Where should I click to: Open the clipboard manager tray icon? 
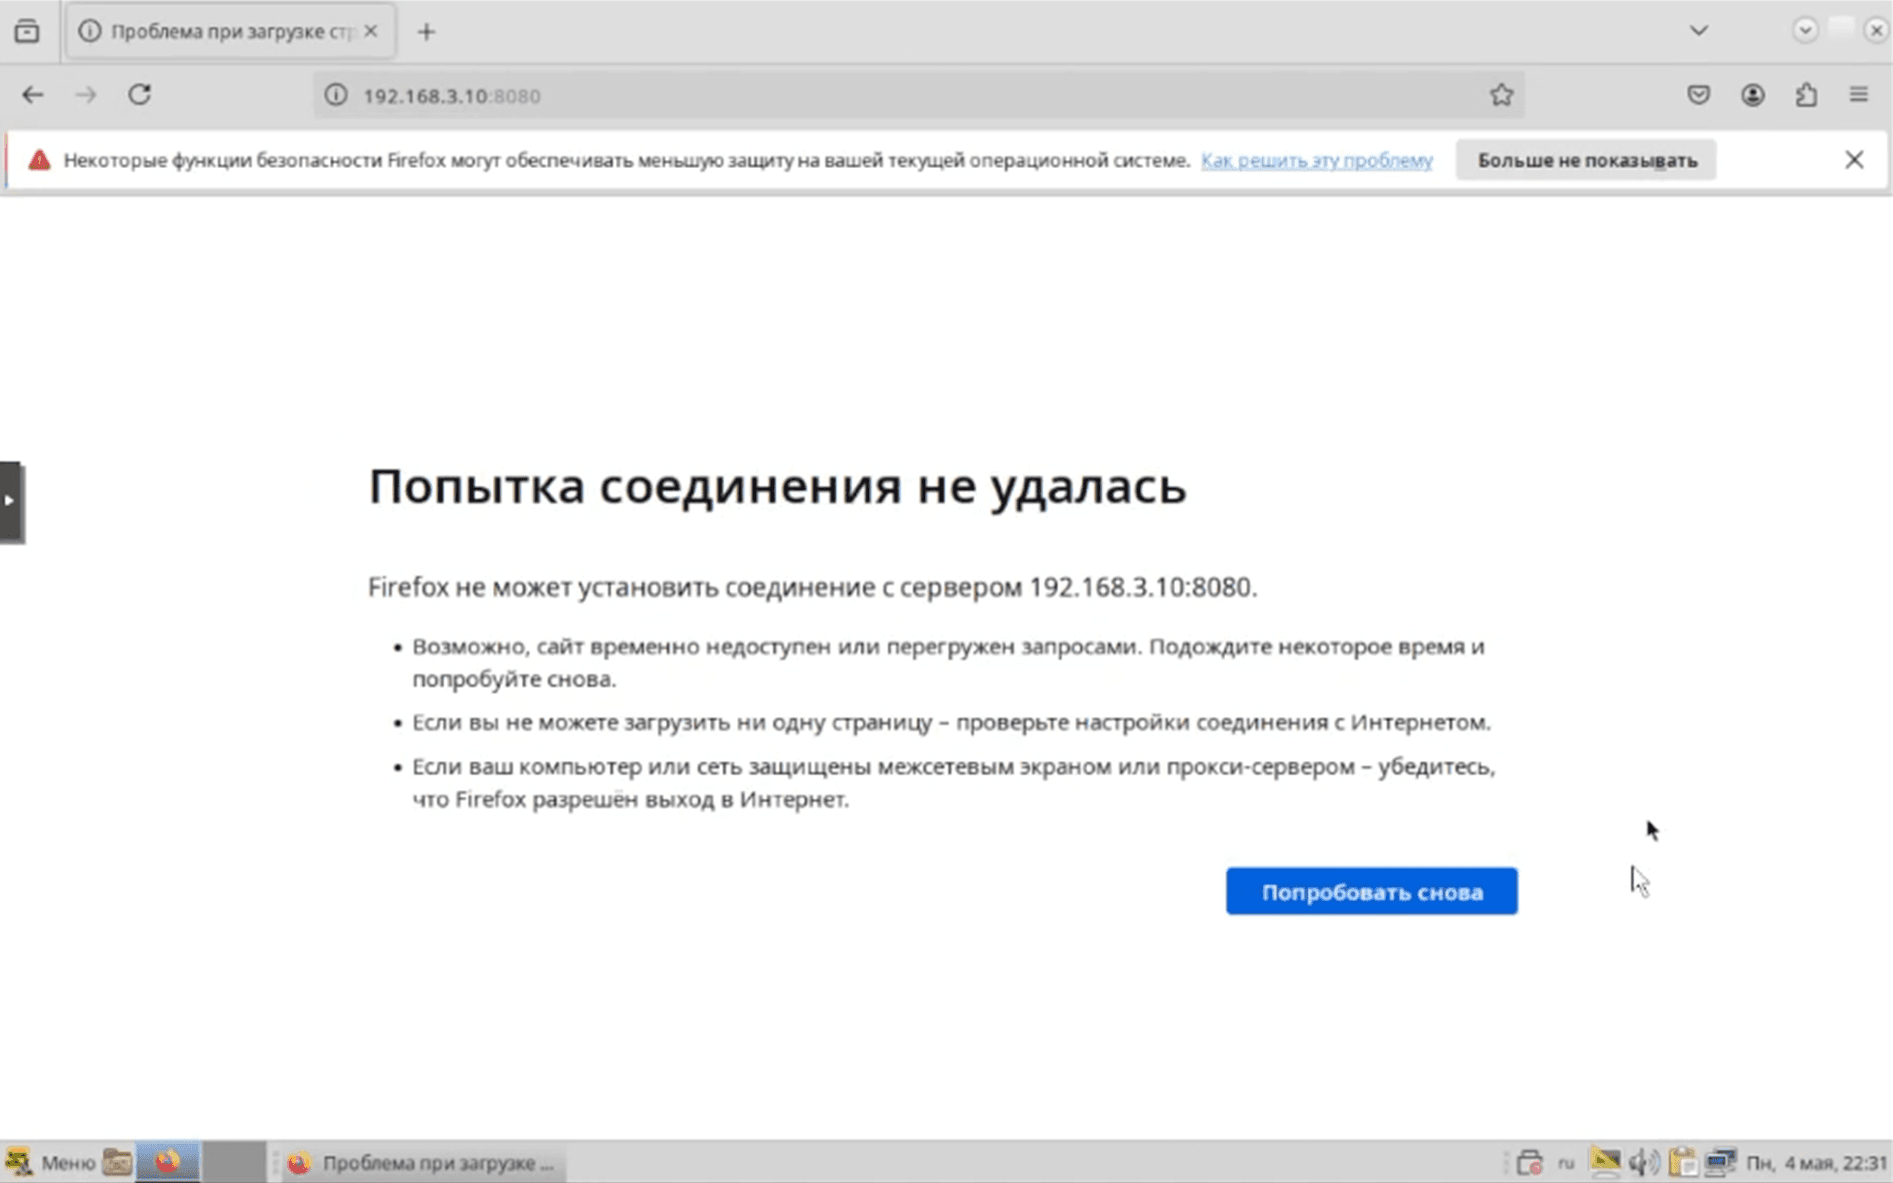[1682, 1162]
